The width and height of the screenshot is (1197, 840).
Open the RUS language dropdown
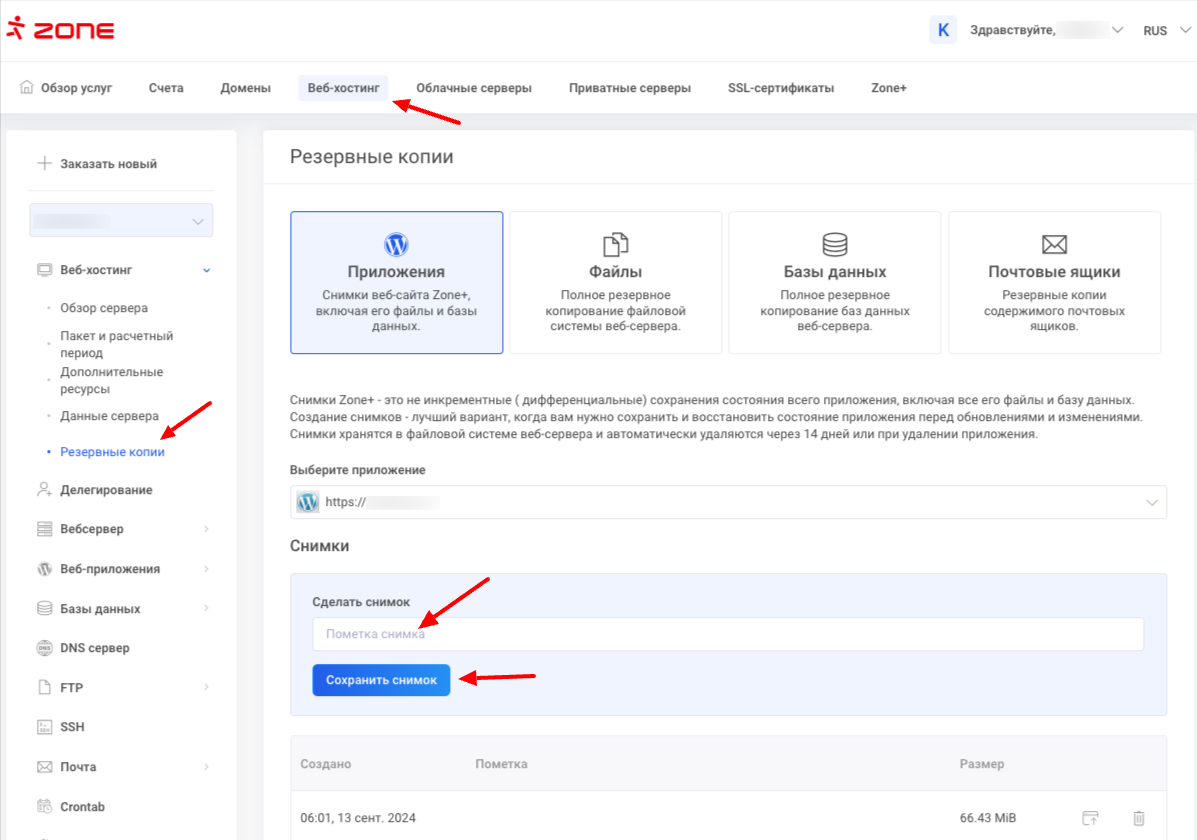1163,31
